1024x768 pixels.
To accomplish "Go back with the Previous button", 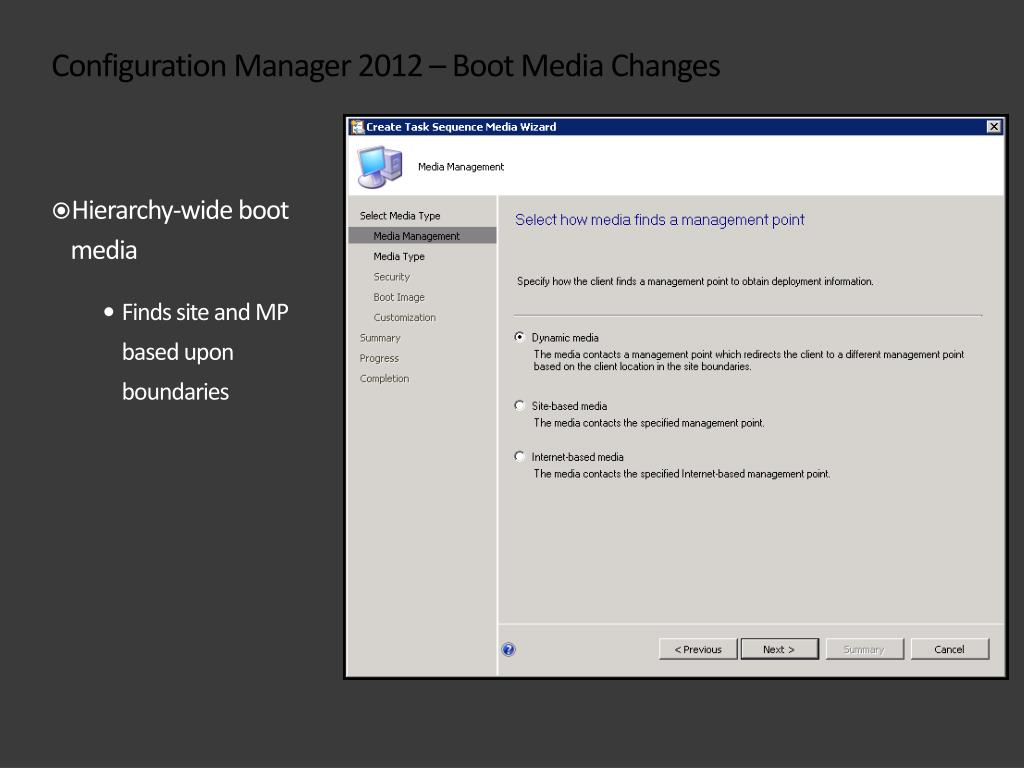I will (x=698, y=649).
